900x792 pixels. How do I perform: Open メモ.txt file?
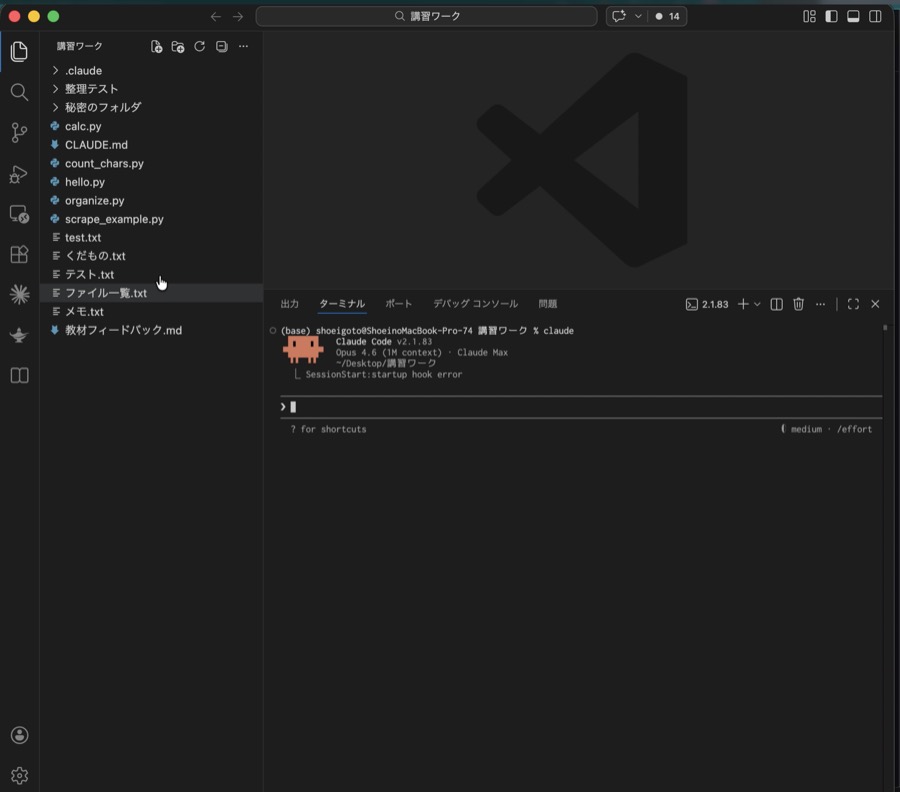(151, 312)
